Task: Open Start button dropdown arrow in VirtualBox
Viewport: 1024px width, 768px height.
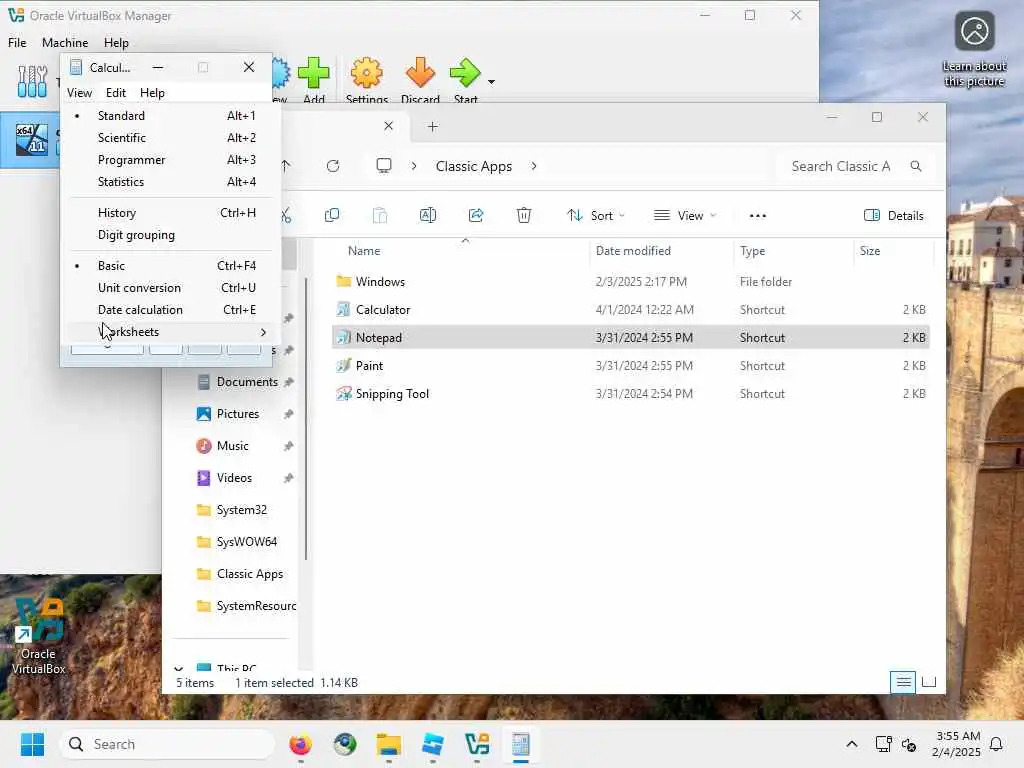Action: coord(491,82)
